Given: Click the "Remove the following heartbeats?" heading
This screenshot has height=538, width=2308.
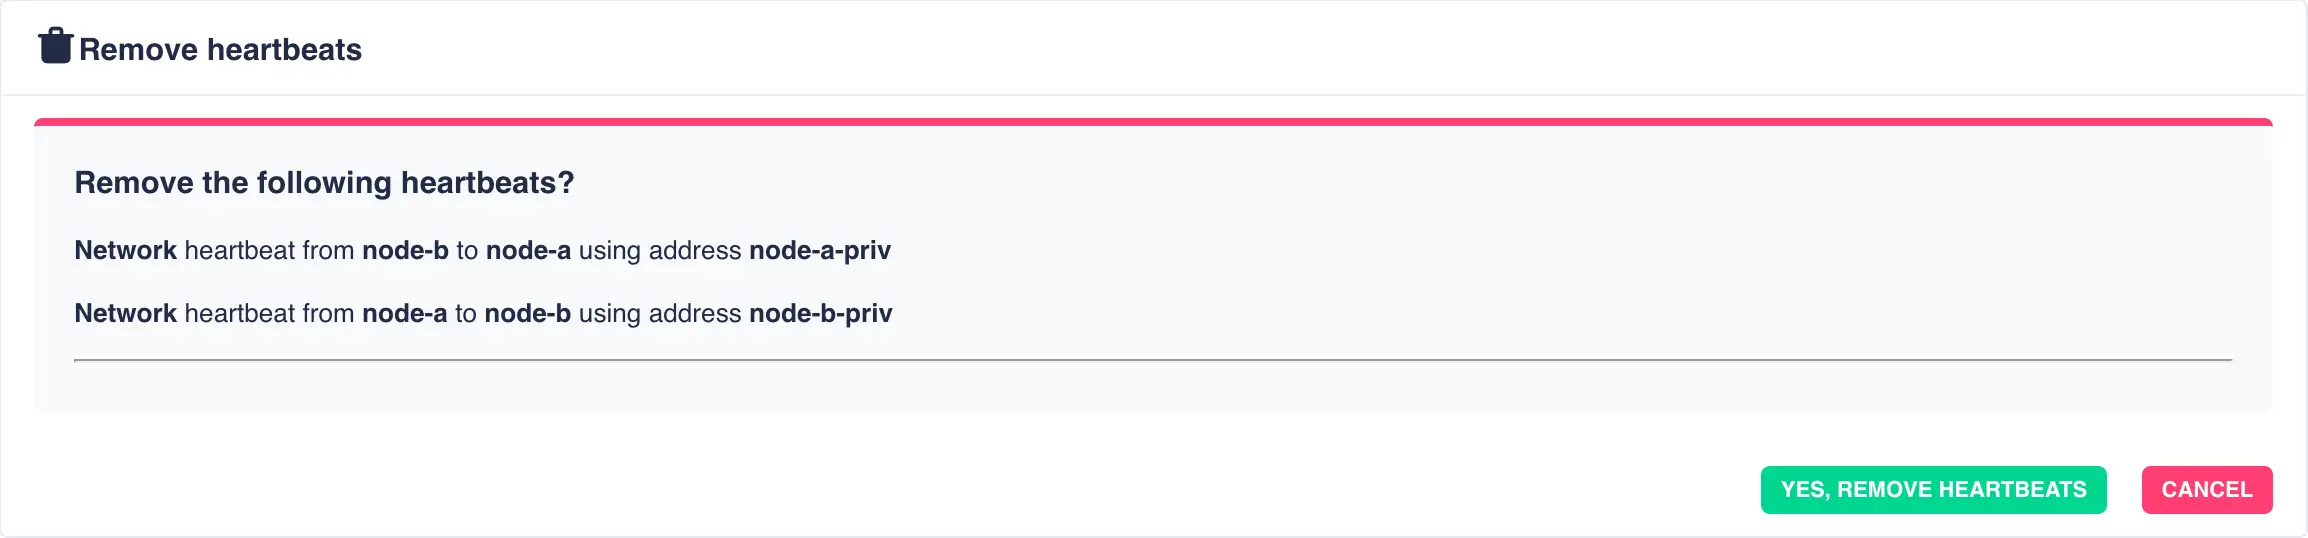Looking at the screenshot, I should [324, 183].
